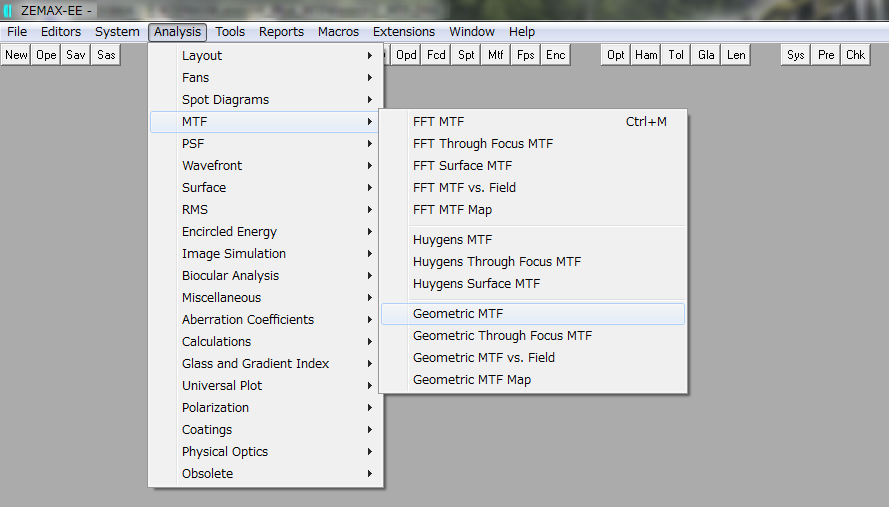Click the Spt spot diagram toolbar button
Image resolution: width=889 pixels, height=507 pixels.
pos(466,55)
